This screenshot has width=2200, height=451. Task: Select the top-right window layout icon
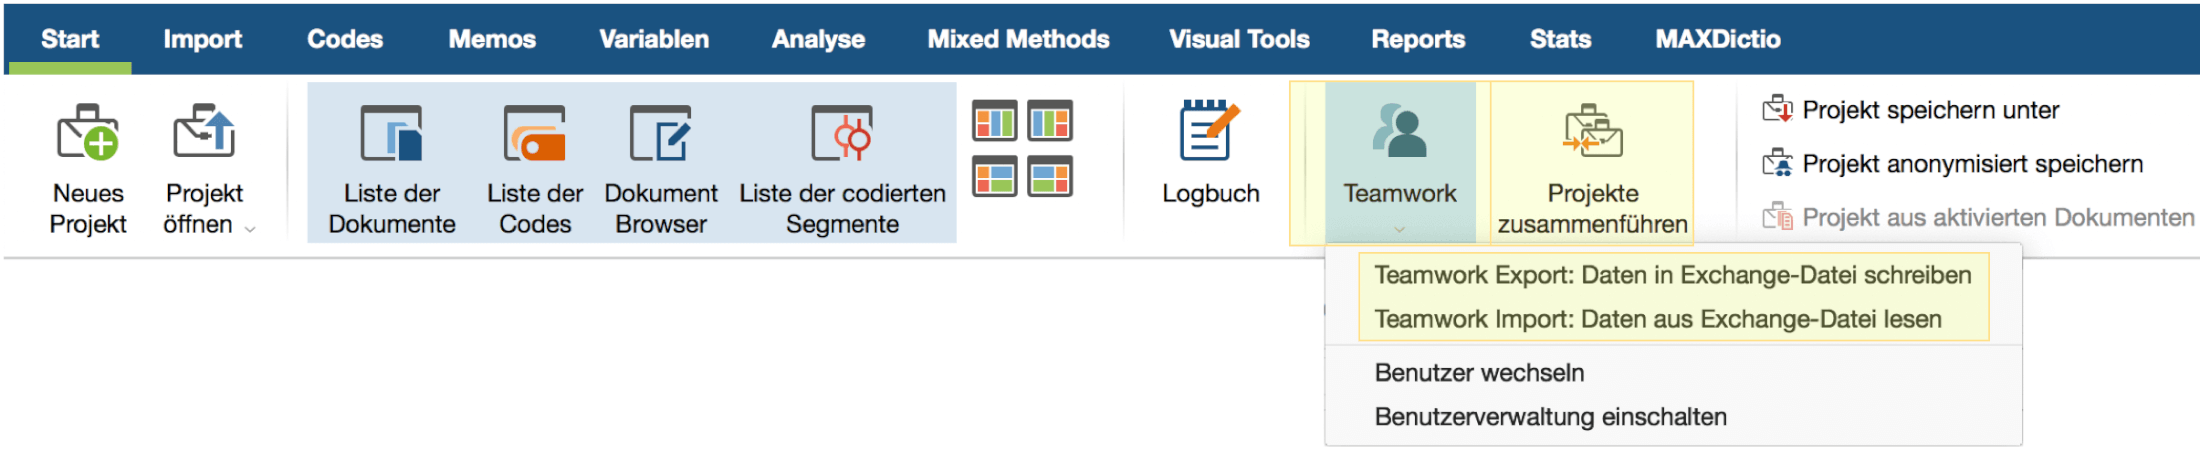point(1050,122)
